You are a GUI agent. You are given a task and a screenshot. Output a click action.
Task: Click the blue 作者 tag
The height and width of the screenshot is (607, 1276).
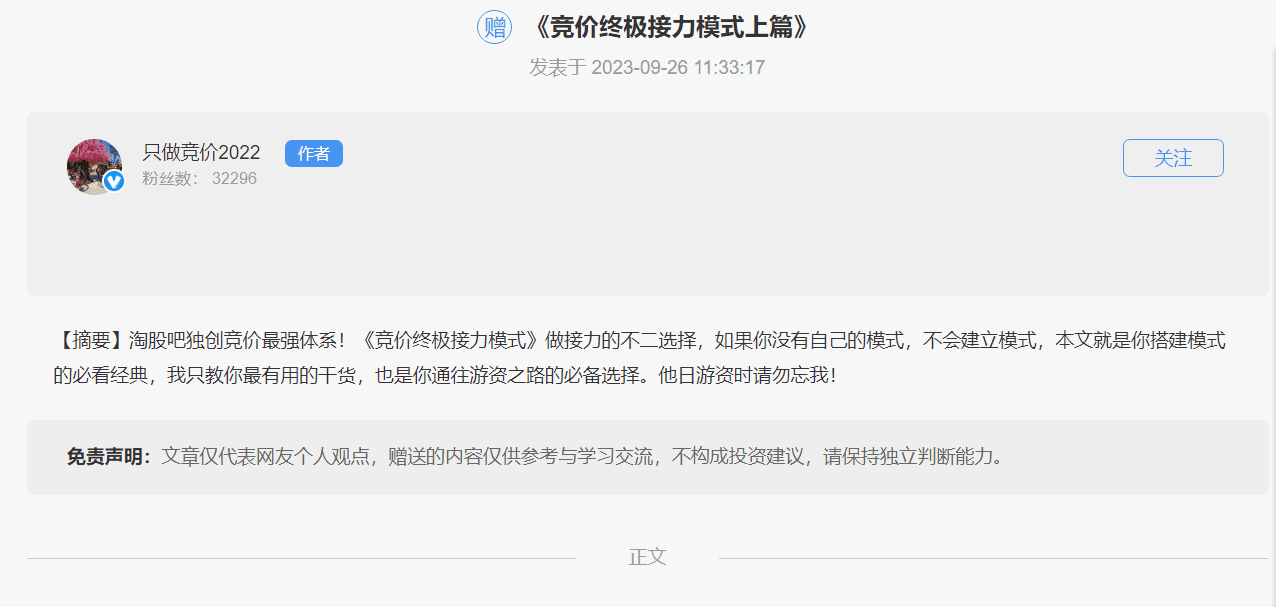click(x=314, y=153)
